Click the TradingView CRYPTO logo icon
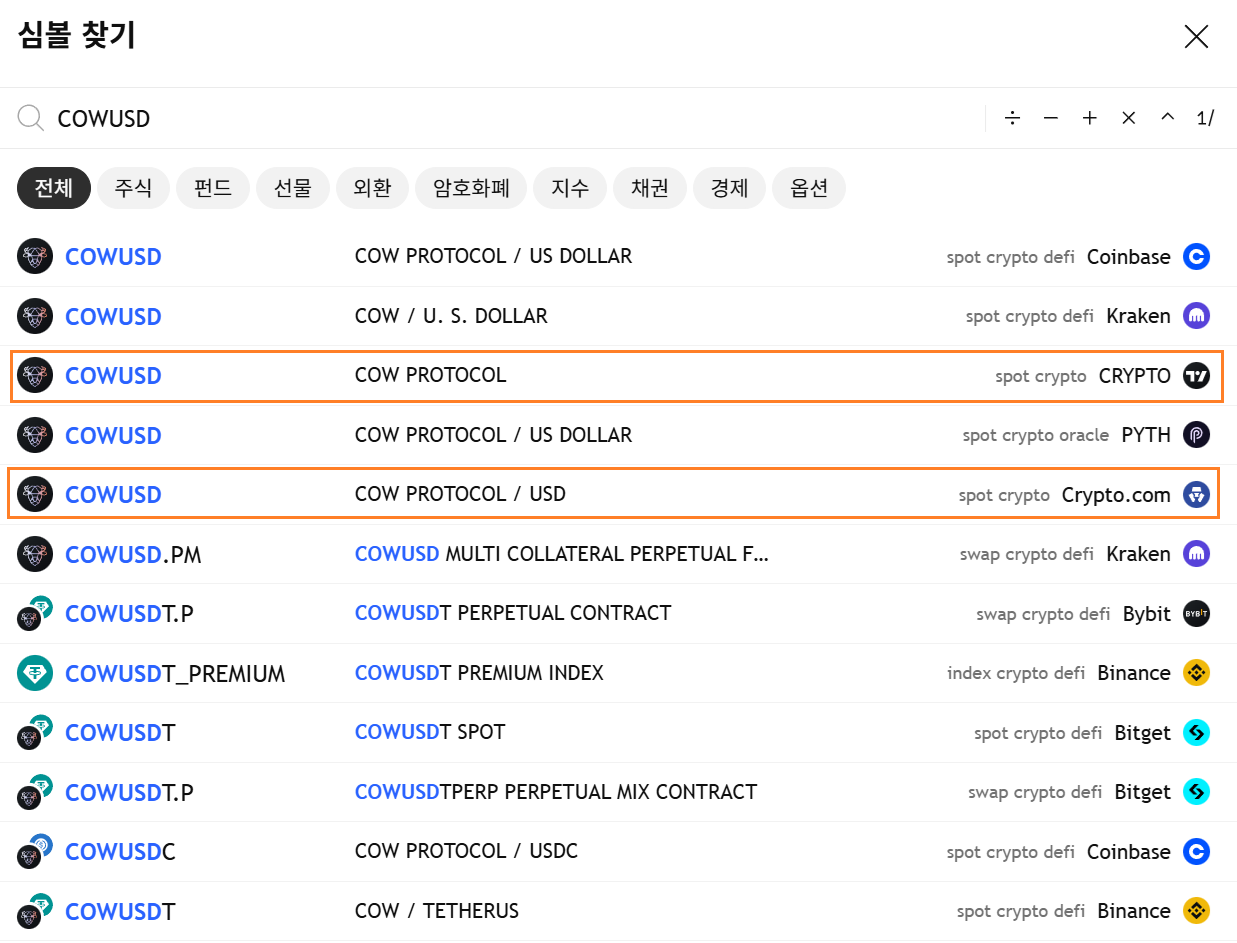This screenshot has width=1237, height=943. 1196,376
